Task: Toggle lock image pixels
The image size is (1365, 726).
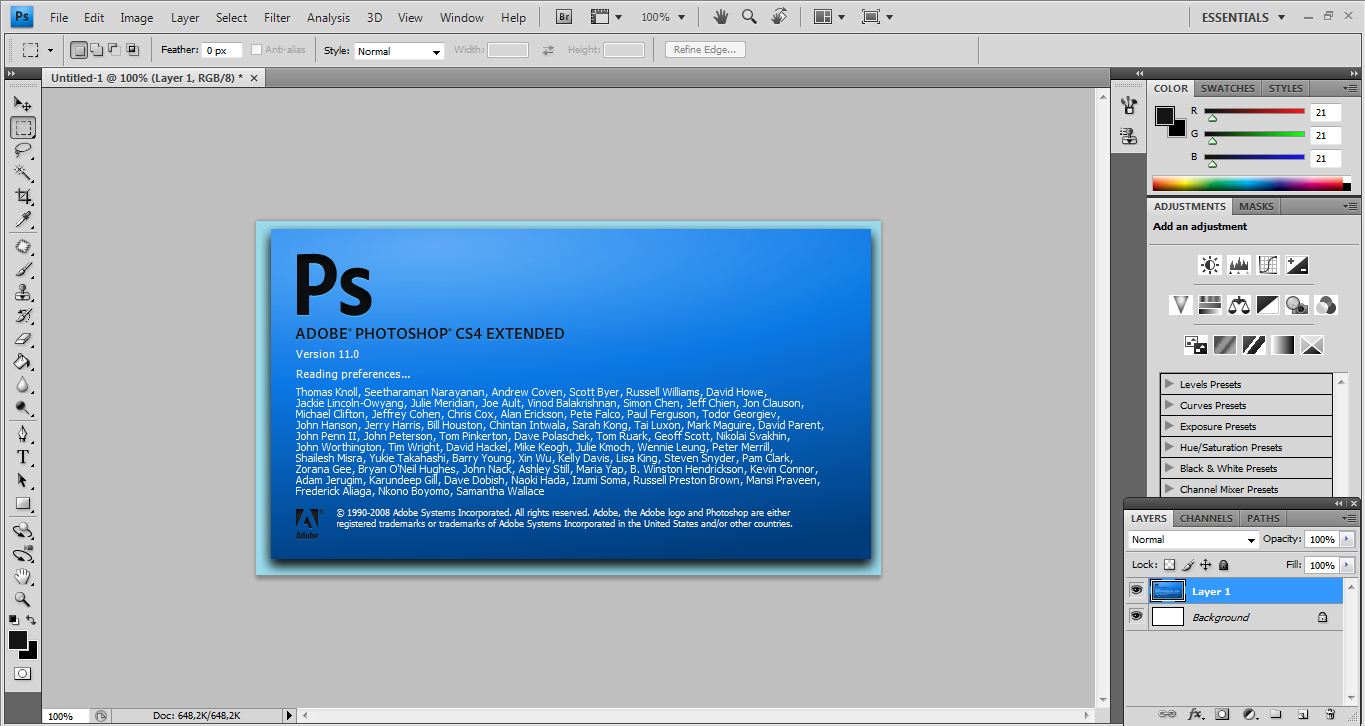Action: tap(1187, 565)
